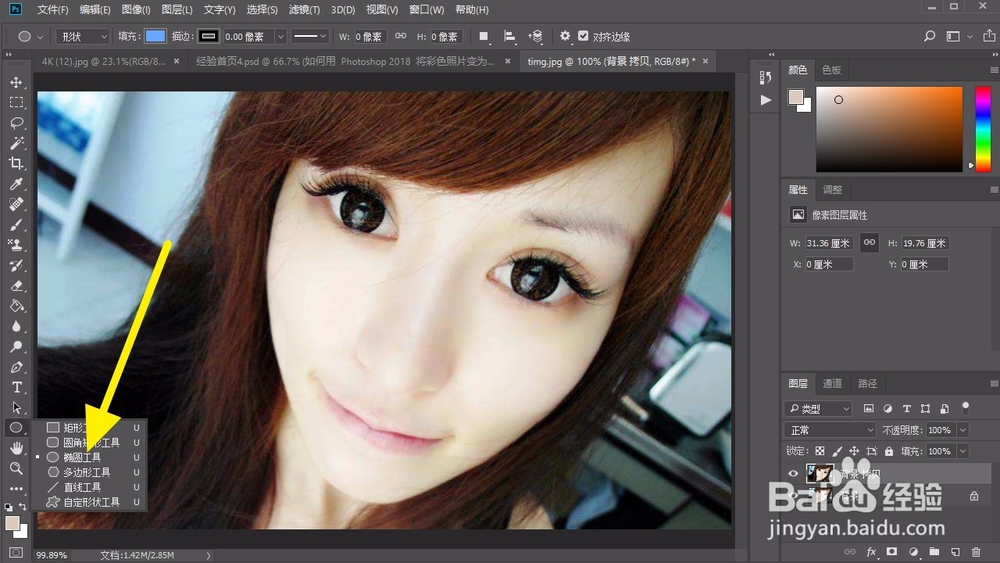Select the Move tool

point(17,82)
